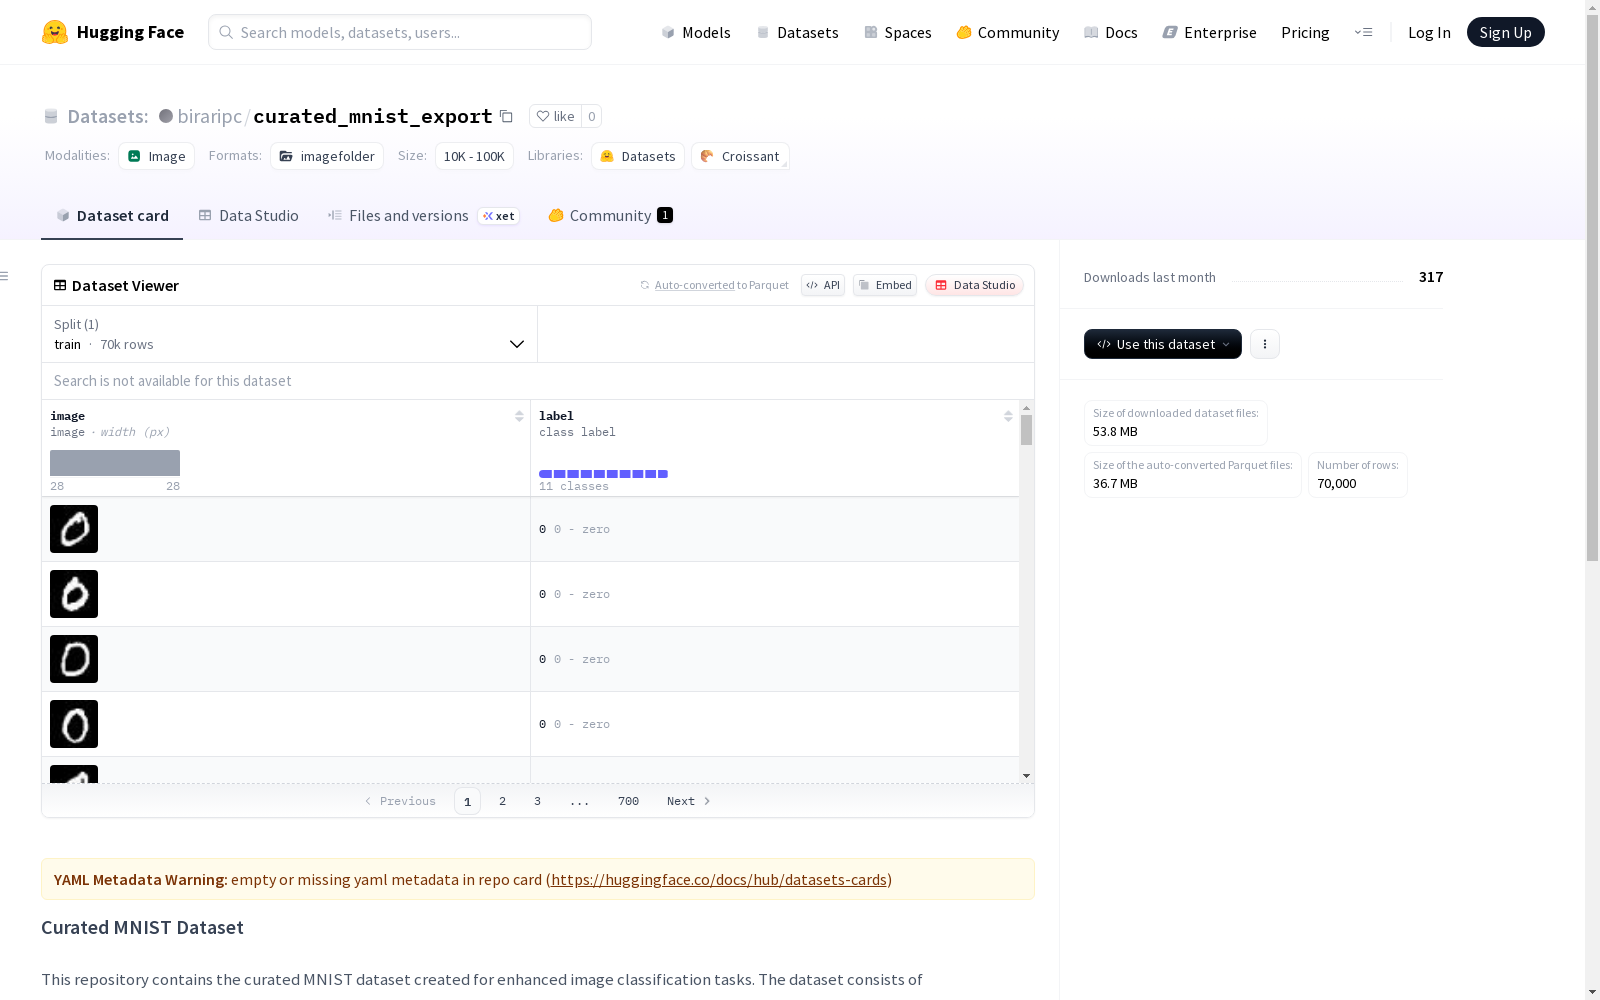The width and height of the screenshot is (1600, 1000).
Task: Click the Sign Up button
Action: [x=1506, y=32]
